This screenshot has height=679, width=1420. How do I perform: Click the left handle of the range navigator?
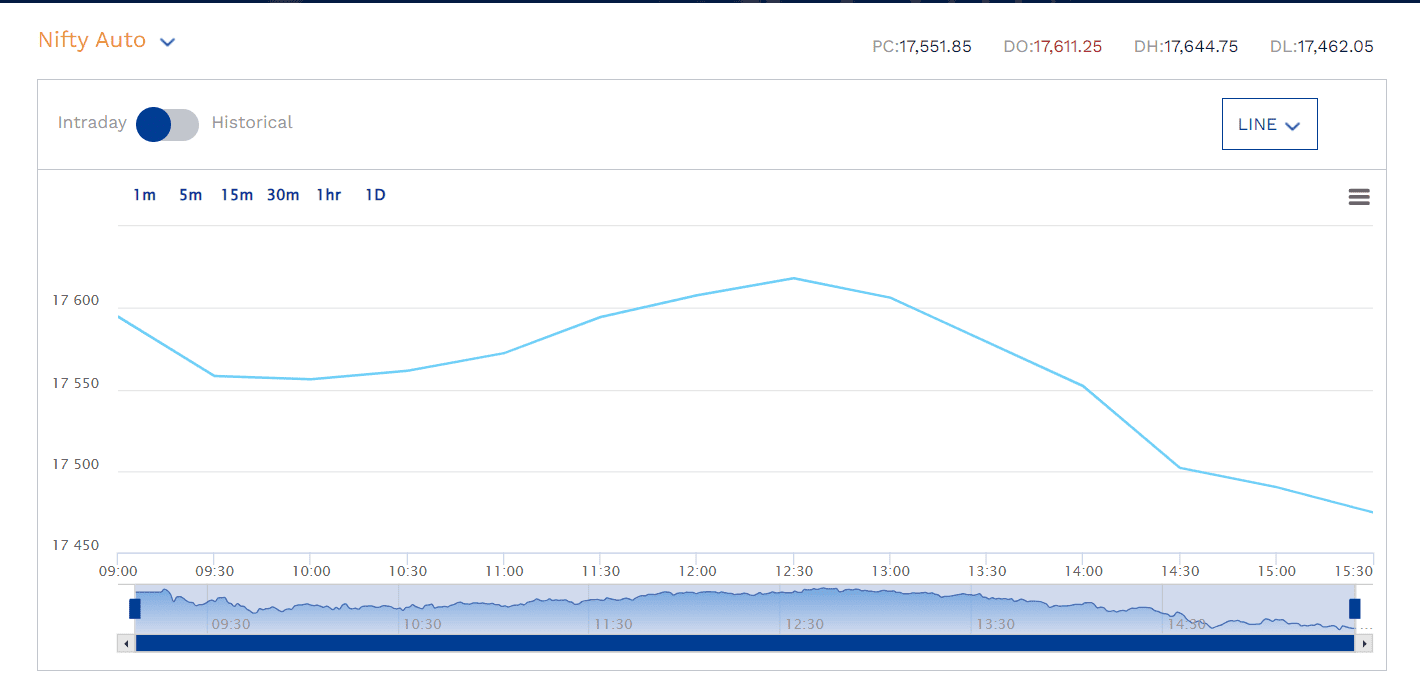click(135, 608)
